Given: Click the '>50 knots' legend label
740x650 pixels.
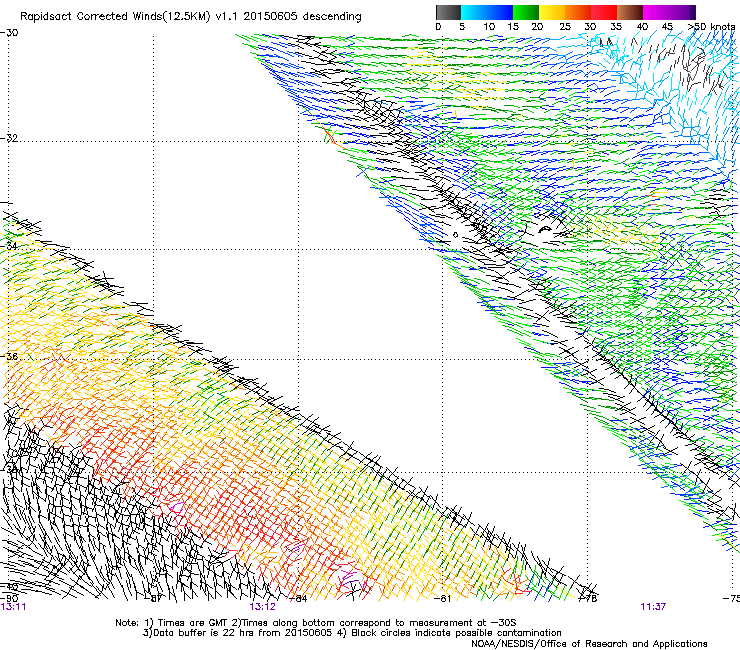Looking at the screenshot, I should point(711,27).
